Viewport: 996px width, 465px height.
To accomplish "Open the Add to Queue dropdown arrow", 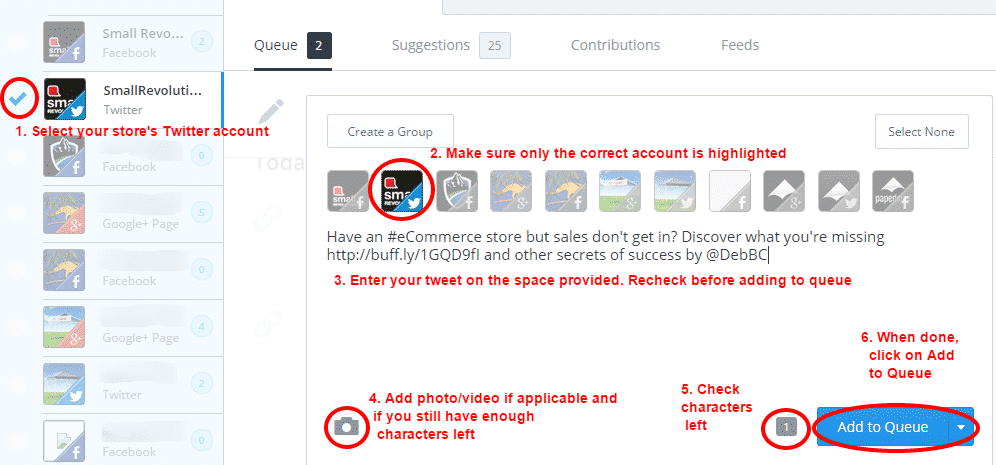I will (x=961, y=428).
